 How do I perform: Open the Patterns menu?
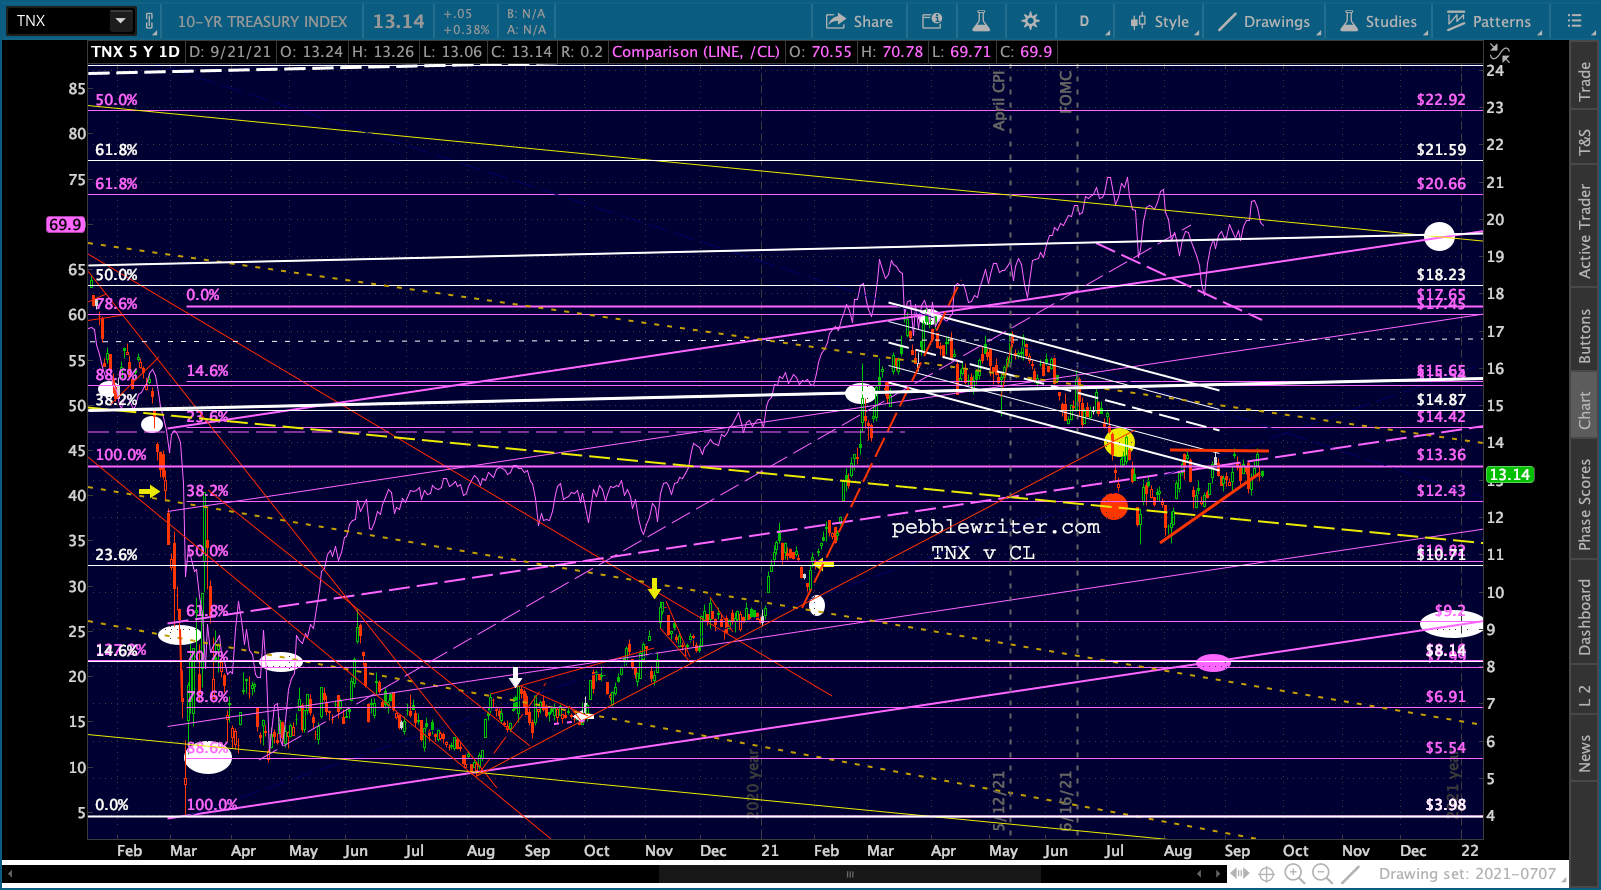tap(1489, 21)
